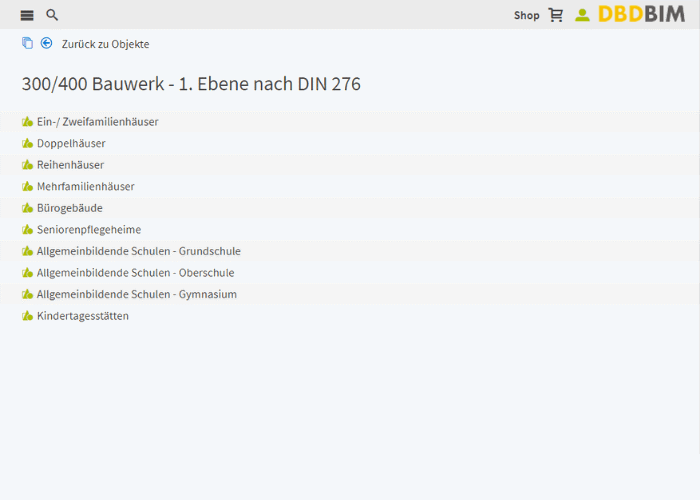Screen dimensions: 700x500
Task: Open the user account icon
Action: pos(582,15)
